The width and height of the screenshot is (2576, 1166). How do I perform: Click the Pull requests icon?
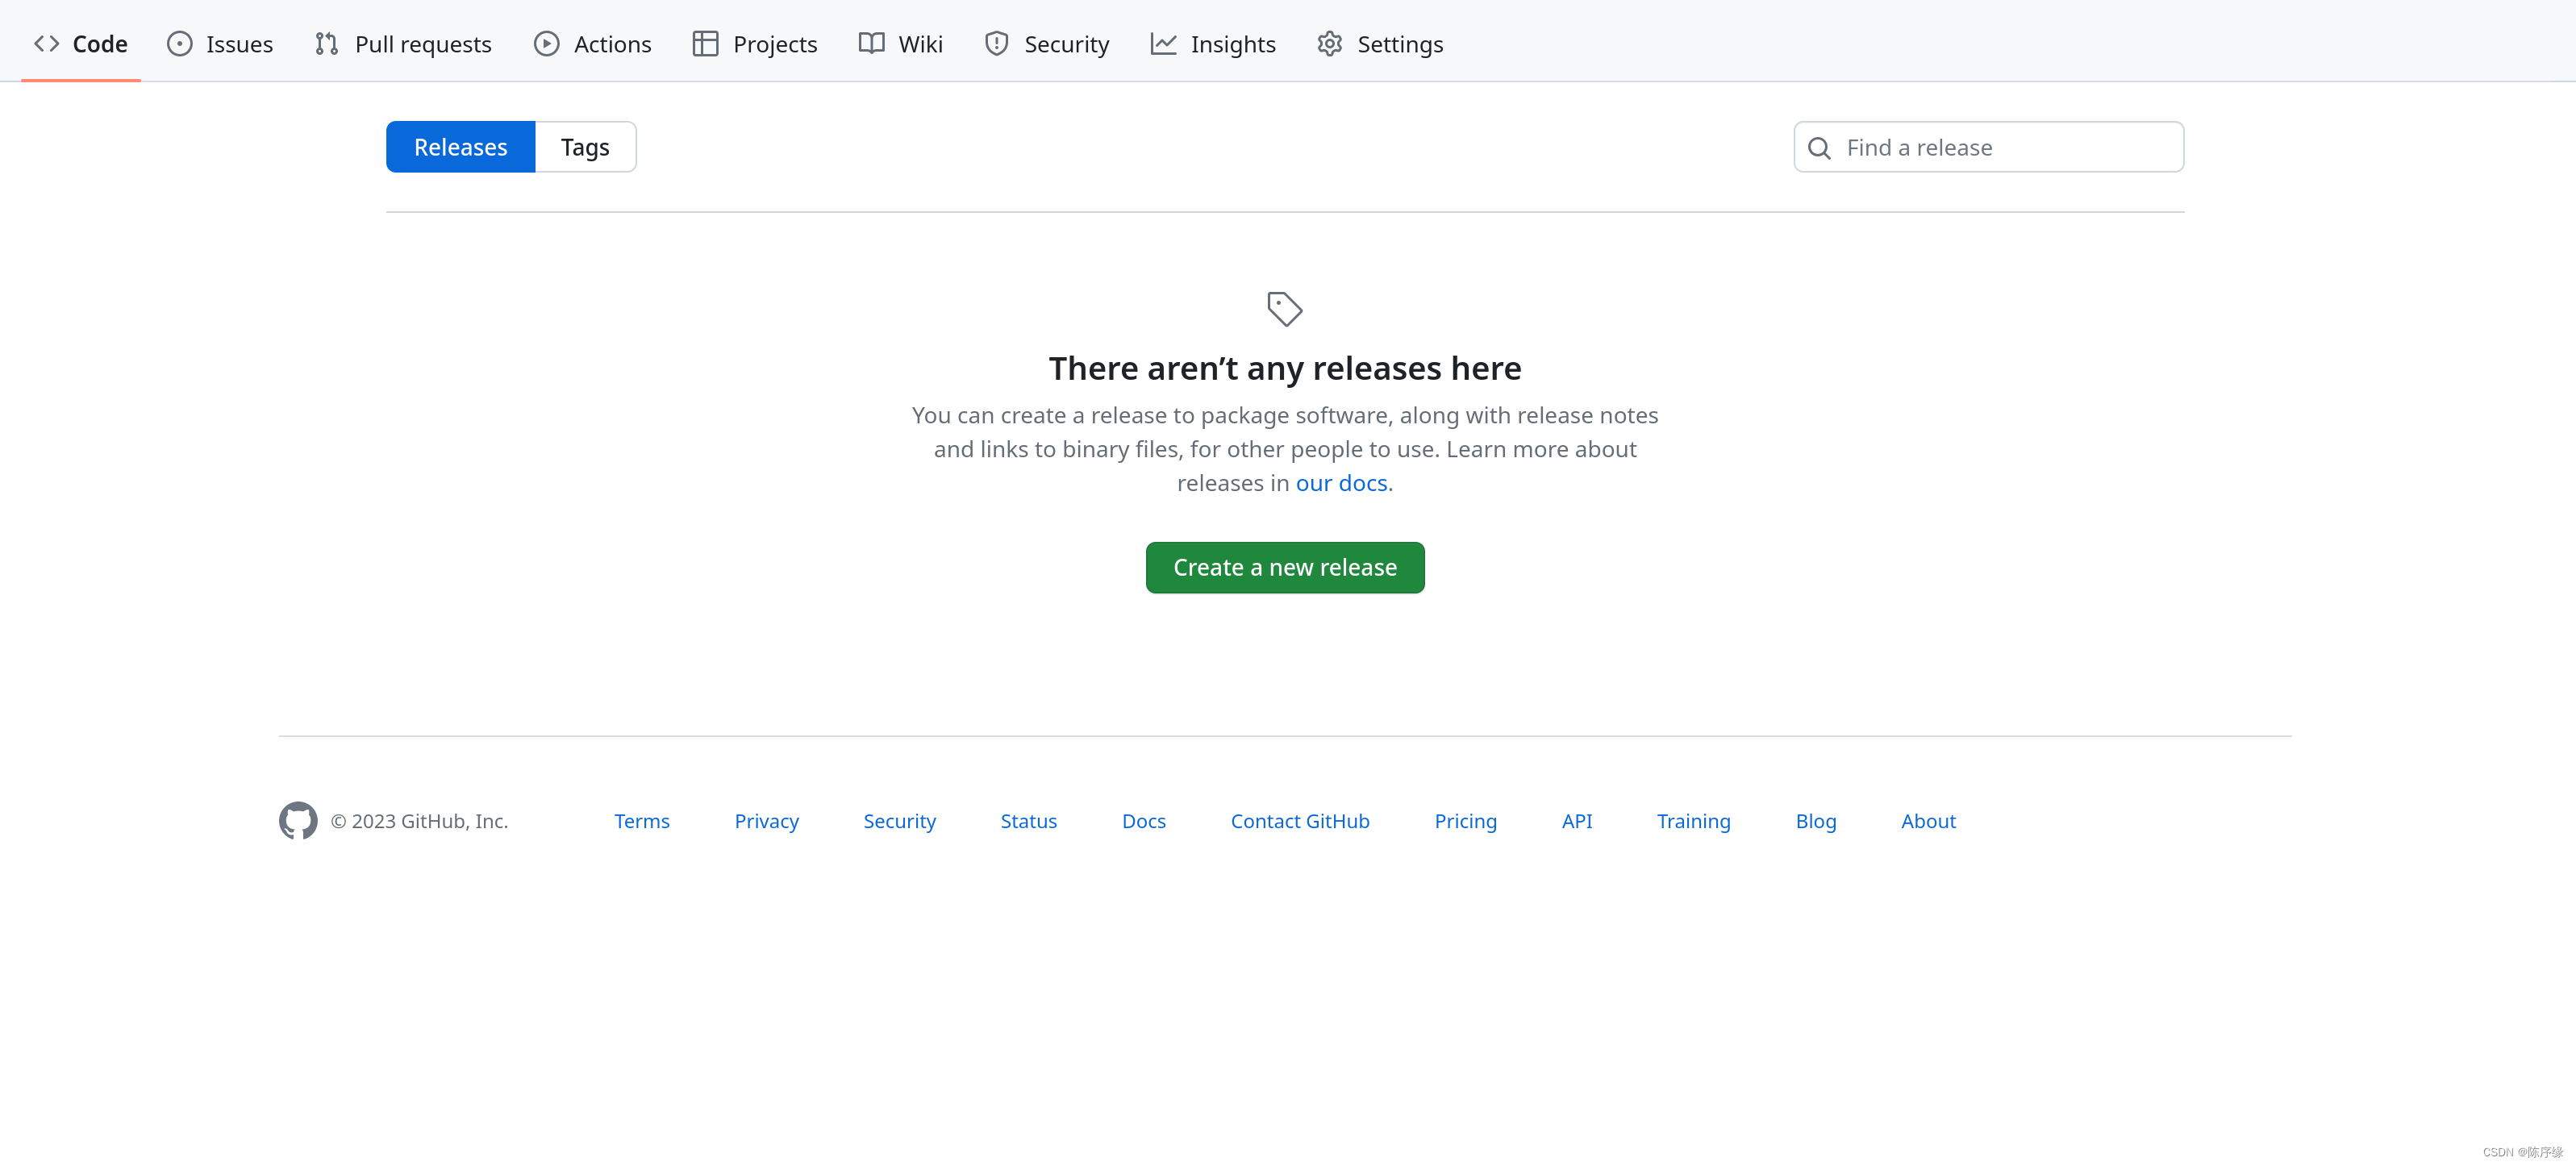325,43
